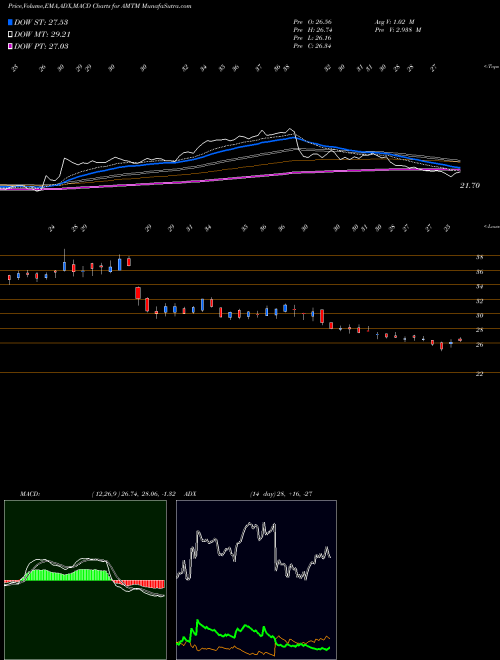500x660 pixels.
Task: Click the 32 price axis label
Action: coord(479,301)
